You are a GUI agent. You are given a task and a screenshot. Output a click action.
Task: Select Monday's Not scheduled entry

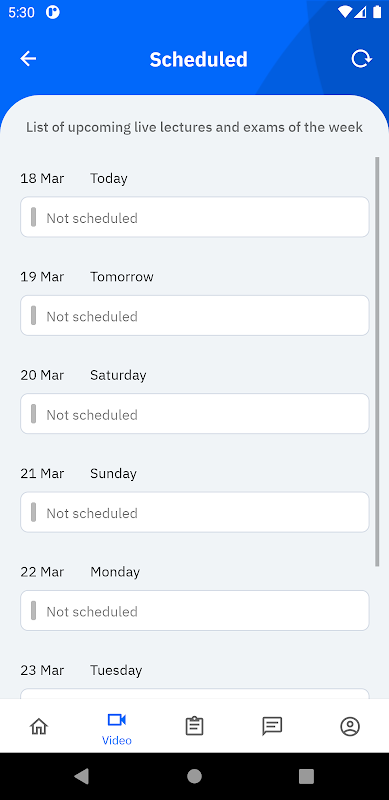tap(194, 611)
